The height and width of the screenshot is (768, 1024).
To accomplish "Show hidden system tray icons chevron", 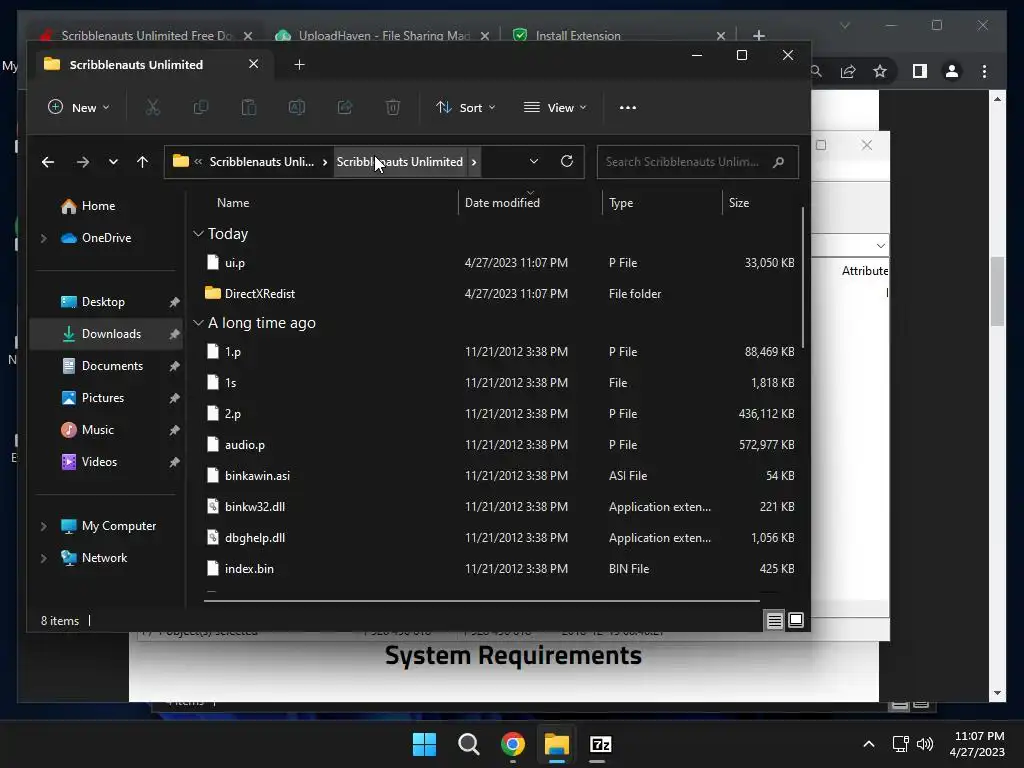I will [869, 744].
